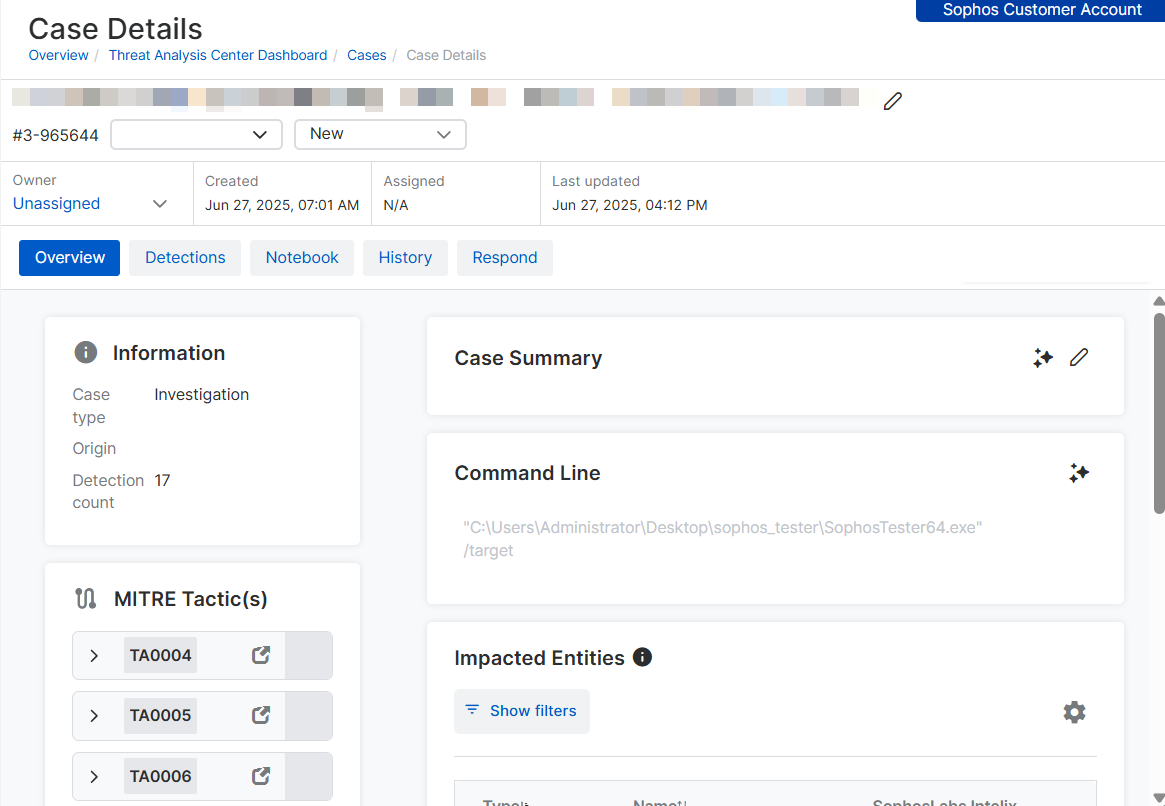
Task: Click the AI sparkle icon in Case Summary
Action: click(1043, 358)
